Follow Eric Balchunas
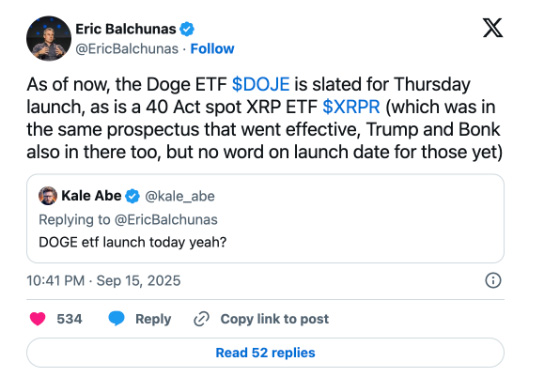540x383 pixels. (212, 49)
